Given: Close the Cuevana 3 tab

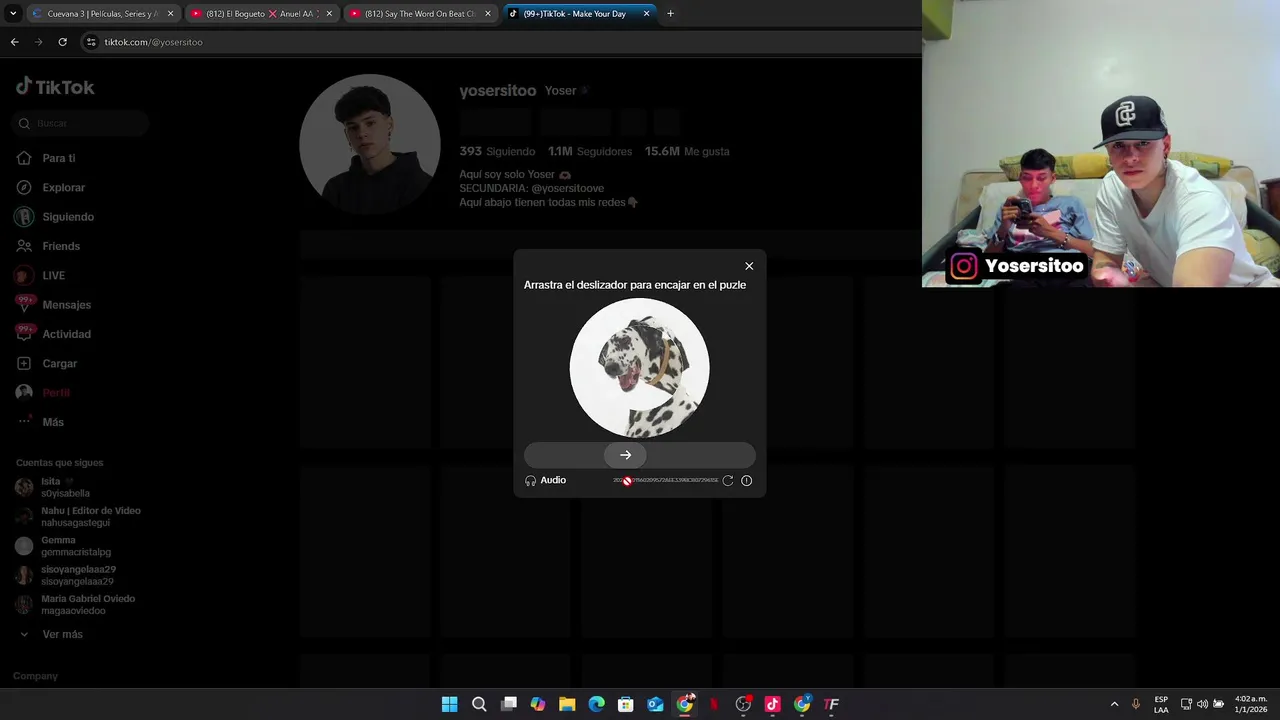Looking at the screenshot, I should point(170,14).
